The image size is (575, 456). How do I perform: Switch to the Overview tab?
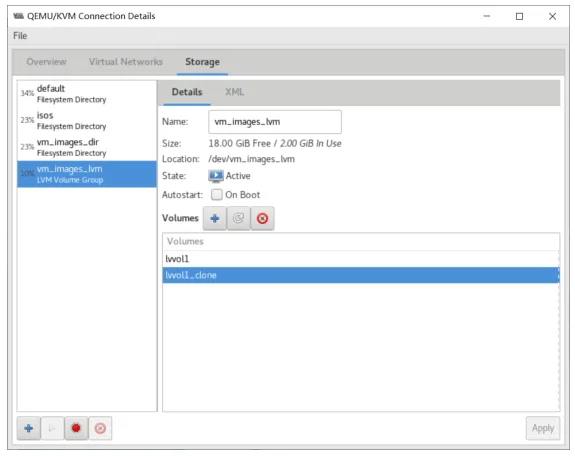46,62
